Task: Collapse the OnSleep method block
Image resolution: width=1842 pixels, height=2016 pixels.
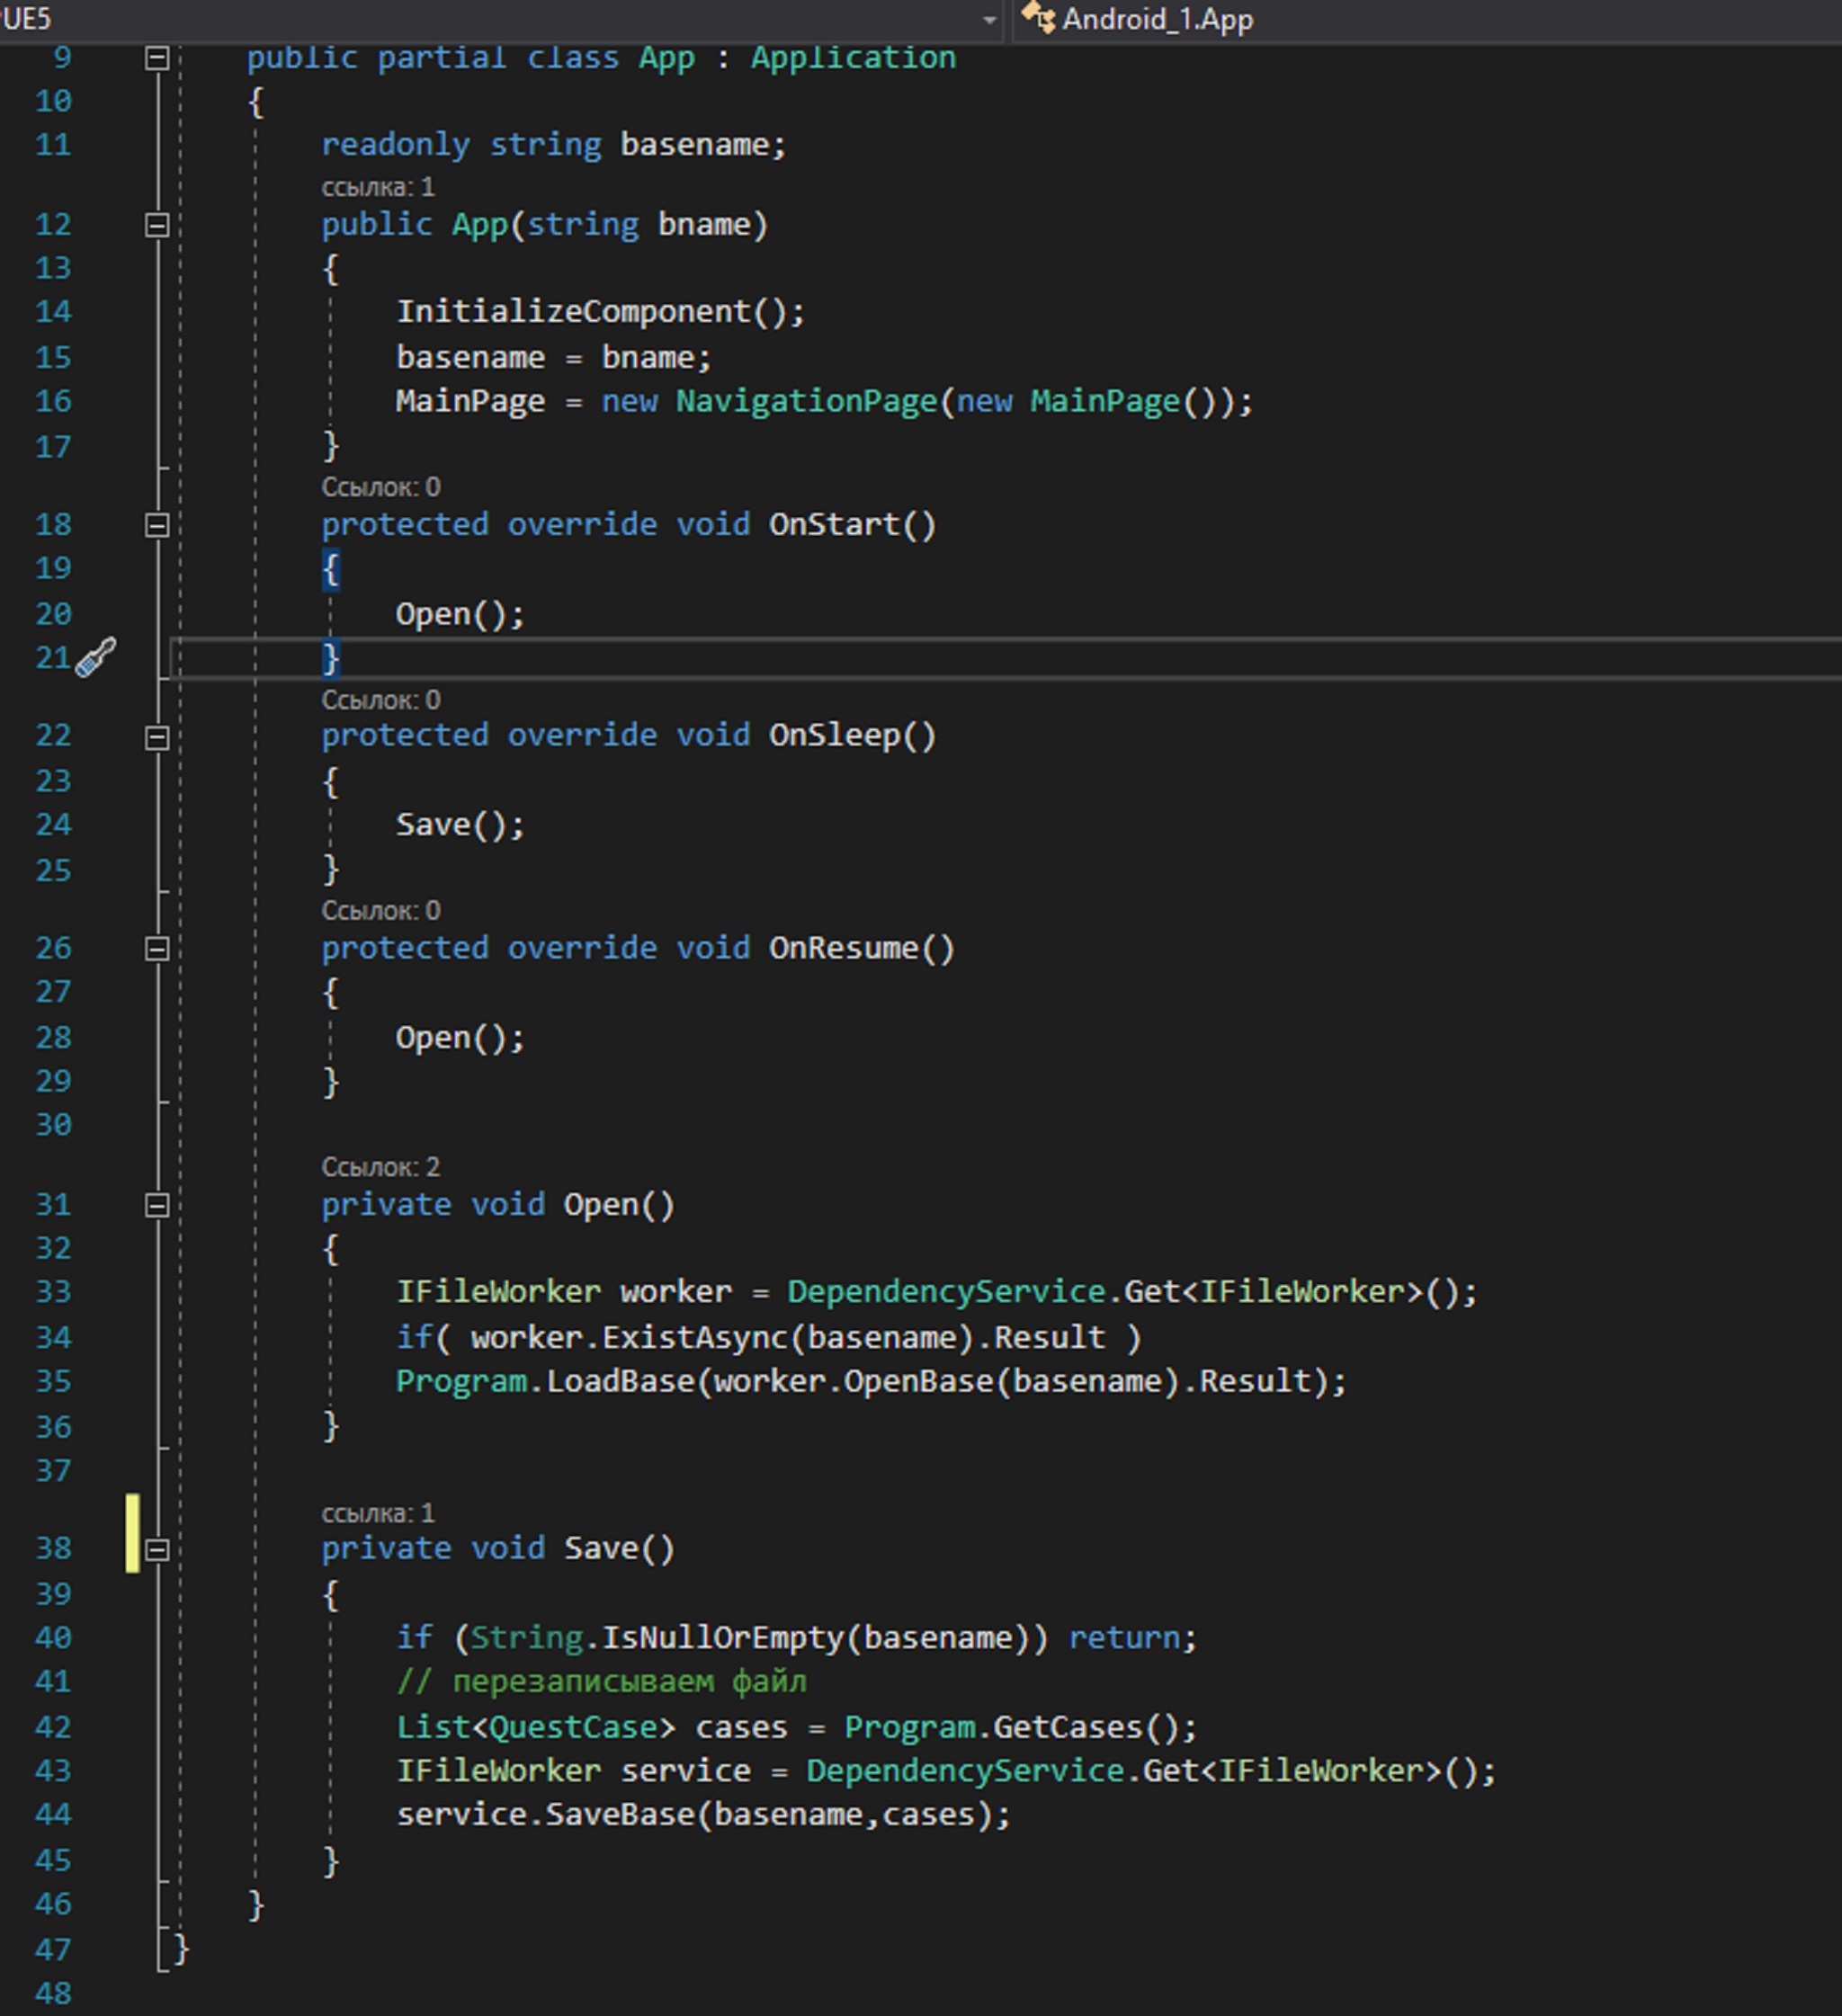Action: point(157,737)
